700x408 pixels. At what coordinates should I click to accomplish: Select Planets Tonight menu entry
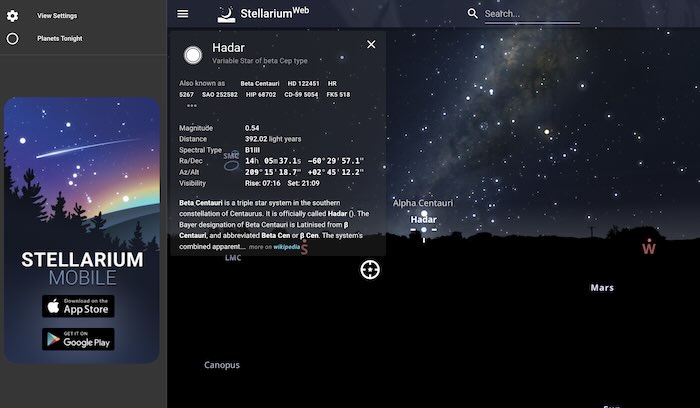coord(60,38)
